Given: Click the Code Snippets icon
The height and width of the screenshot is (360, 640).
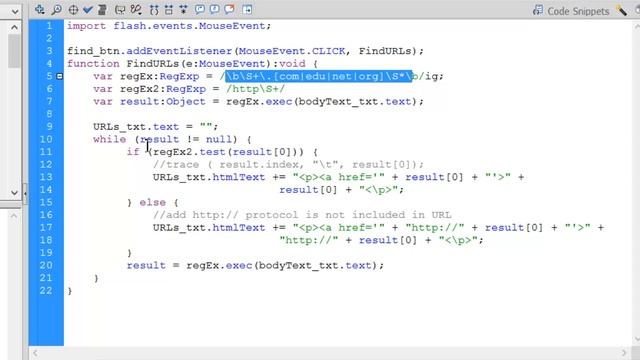Looking at the screenshot, I should pos(538,10).
